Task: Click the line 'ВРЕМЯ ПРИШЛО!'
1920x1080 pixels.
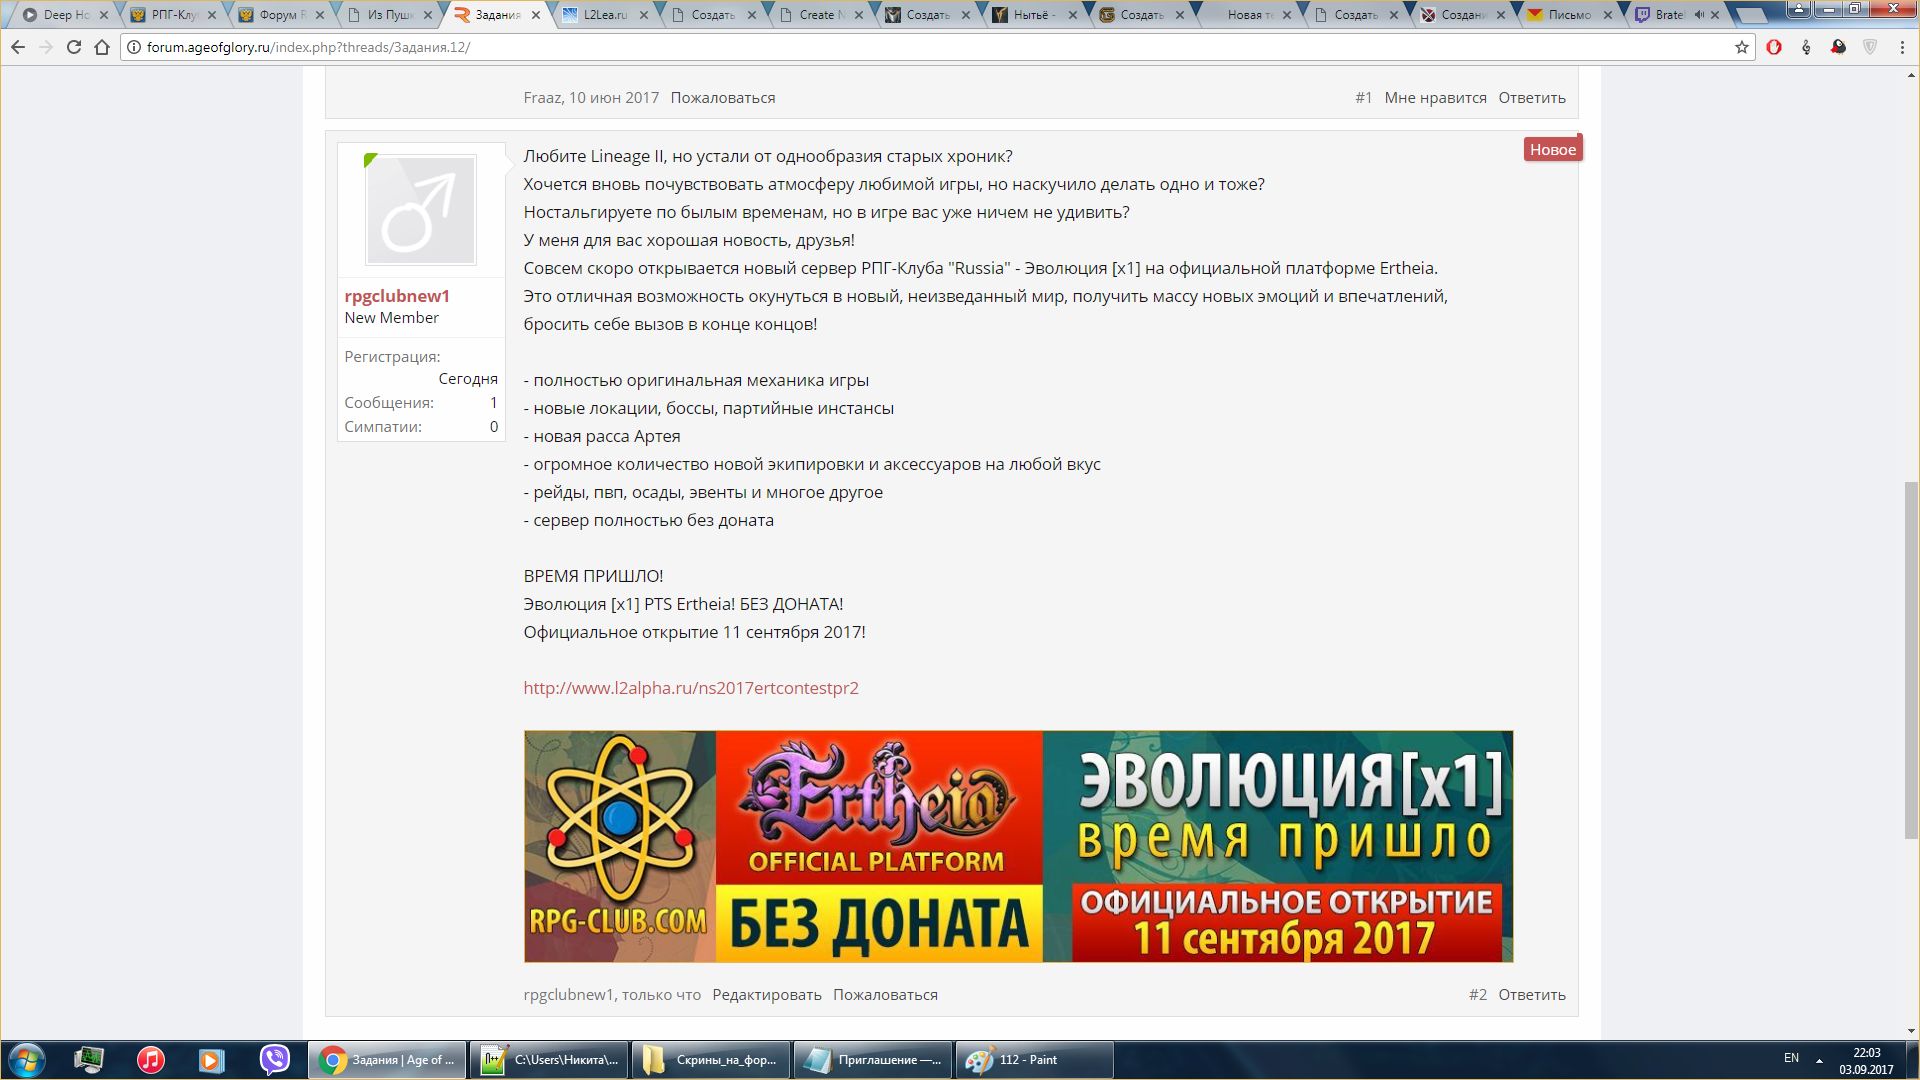Action: (593, 576)
